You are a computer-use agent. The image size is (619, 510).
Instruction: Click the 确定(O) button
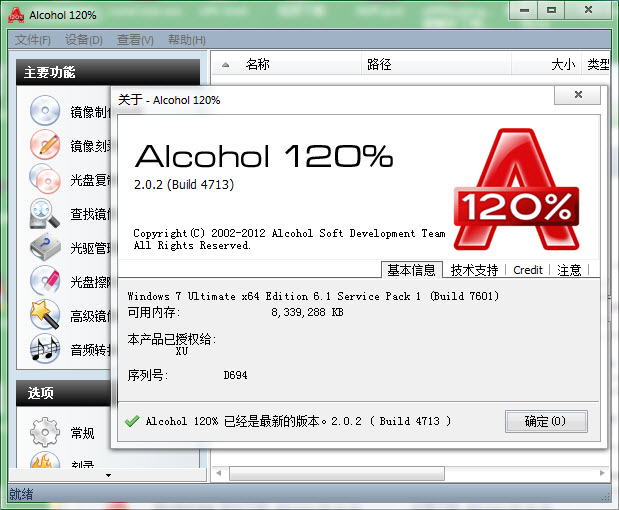546,421
